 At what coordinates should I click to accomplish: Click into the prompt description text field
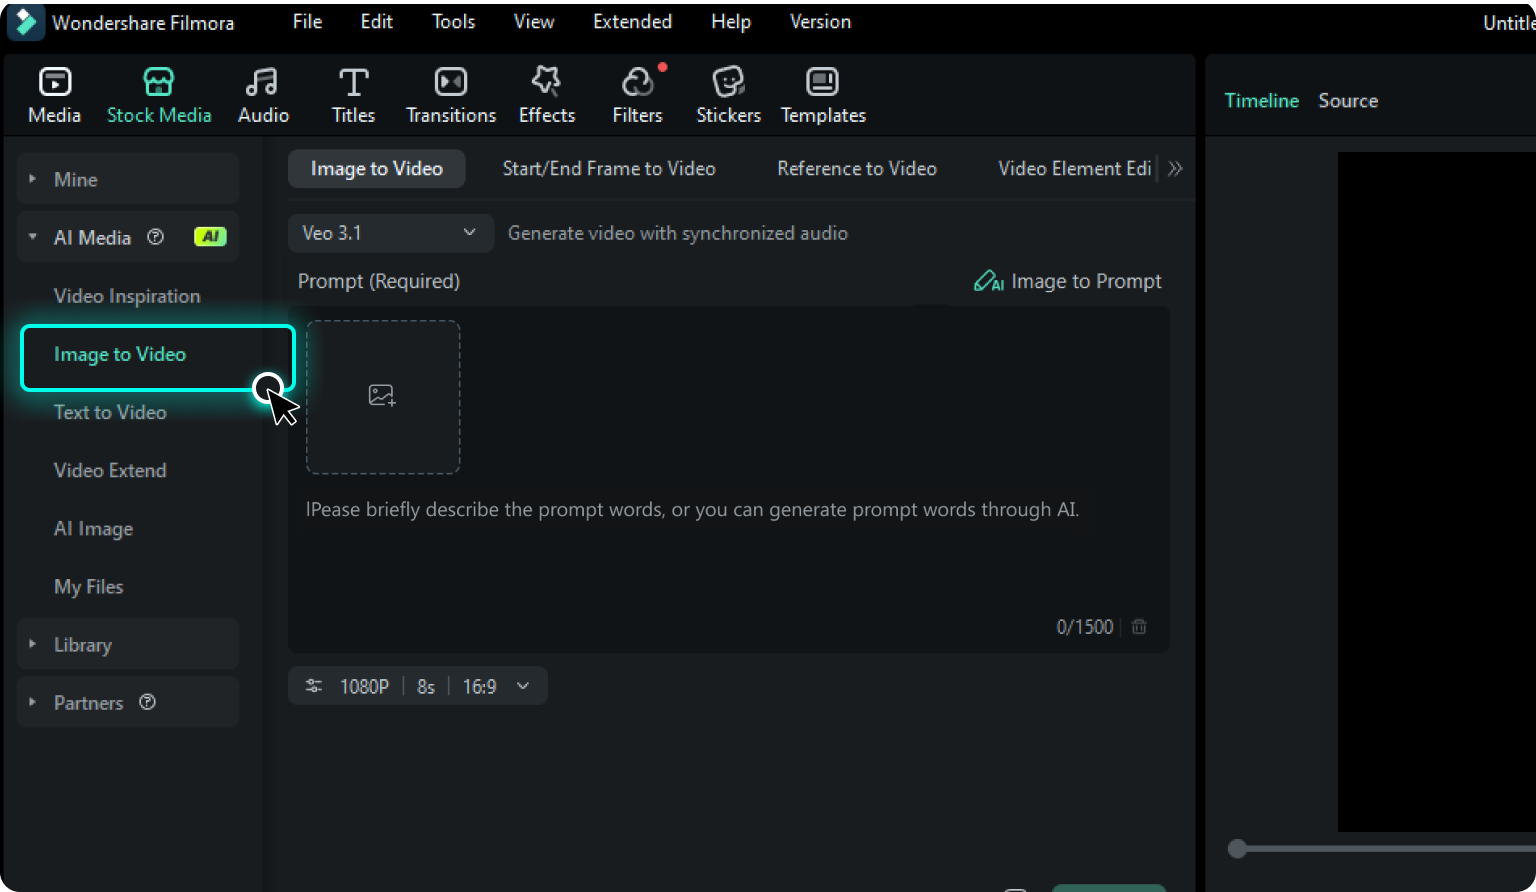point(728,480)
